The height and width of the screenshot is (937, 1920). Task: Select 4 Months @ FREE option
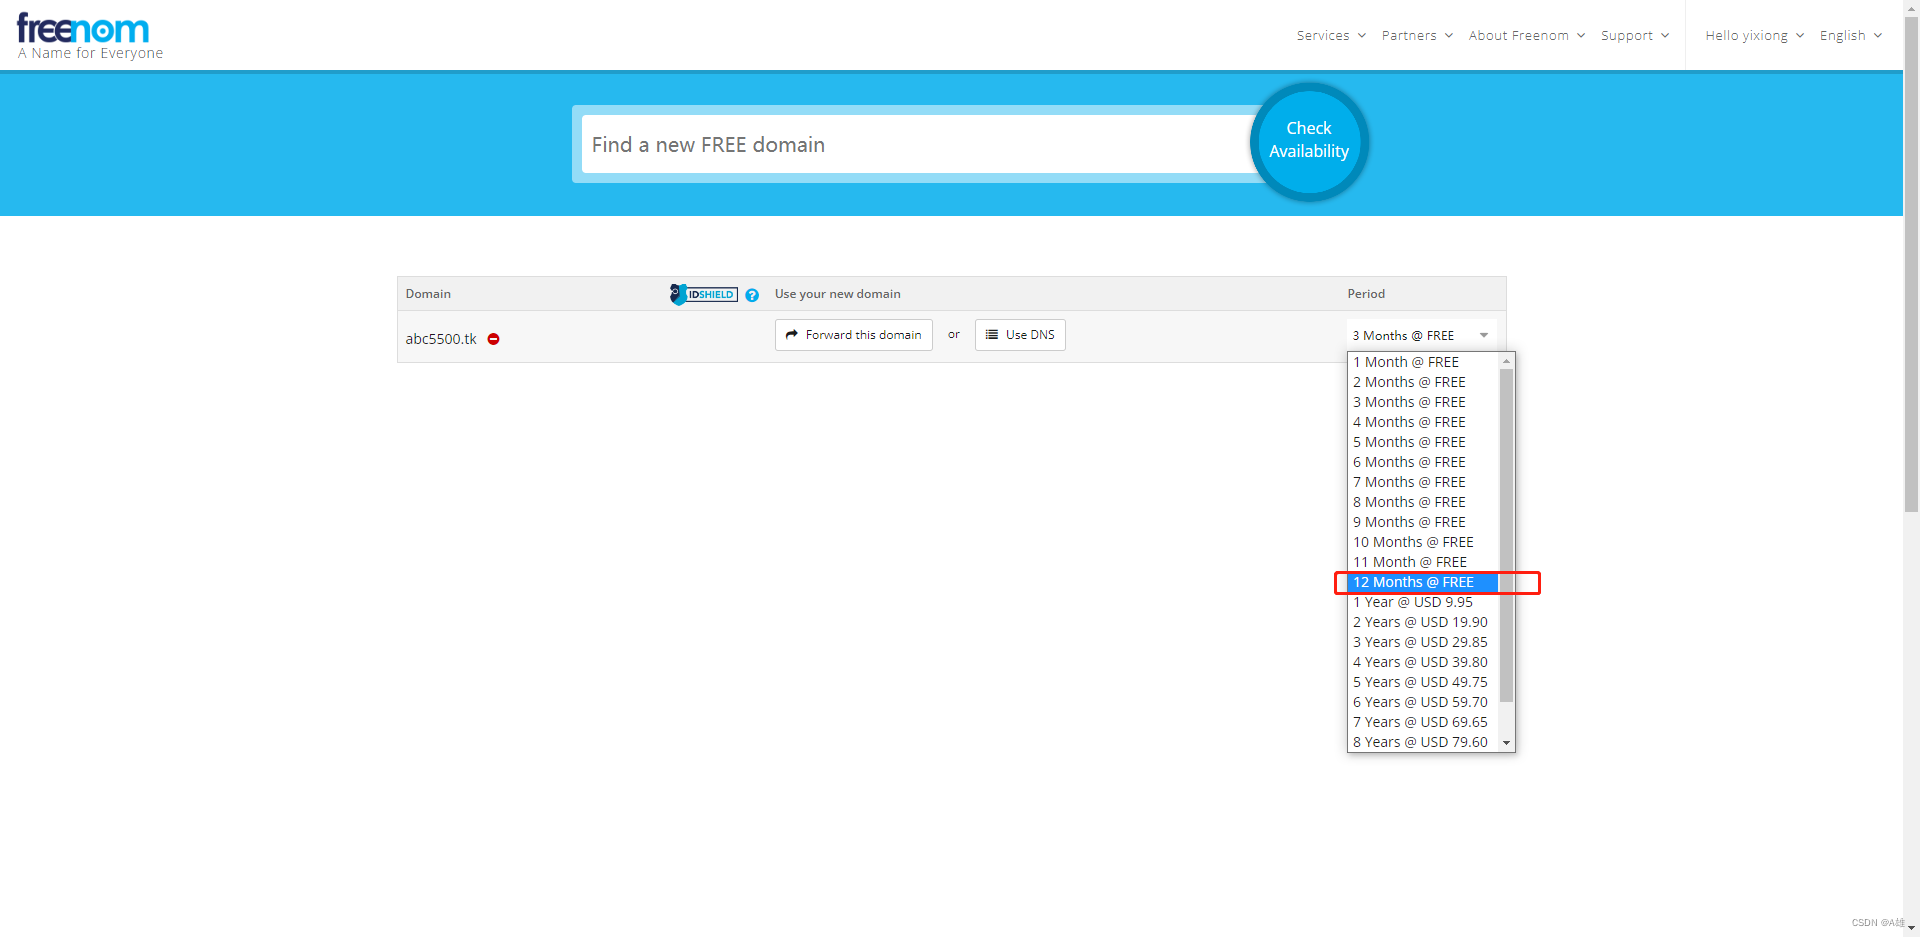point(1424,422)
